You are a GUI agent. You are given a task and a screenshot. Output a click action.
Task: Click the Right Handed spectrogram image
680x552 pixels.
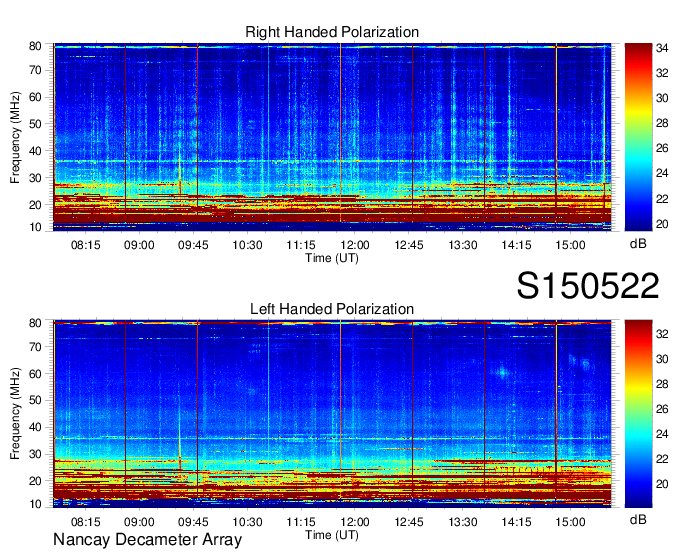click(332, 137)
